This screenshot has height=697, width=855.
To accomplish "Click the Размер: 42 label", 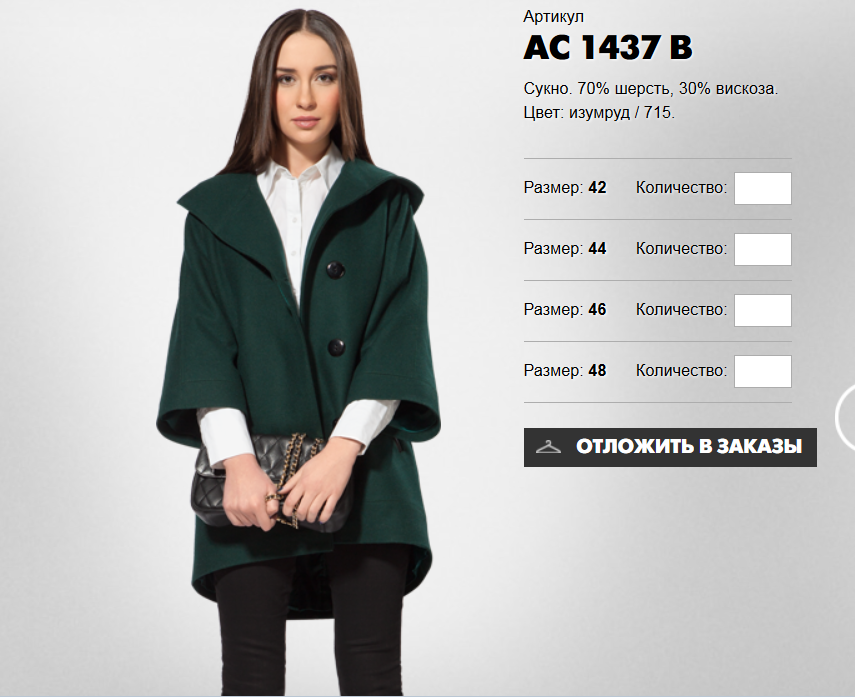I will click(x=565, y=188).
